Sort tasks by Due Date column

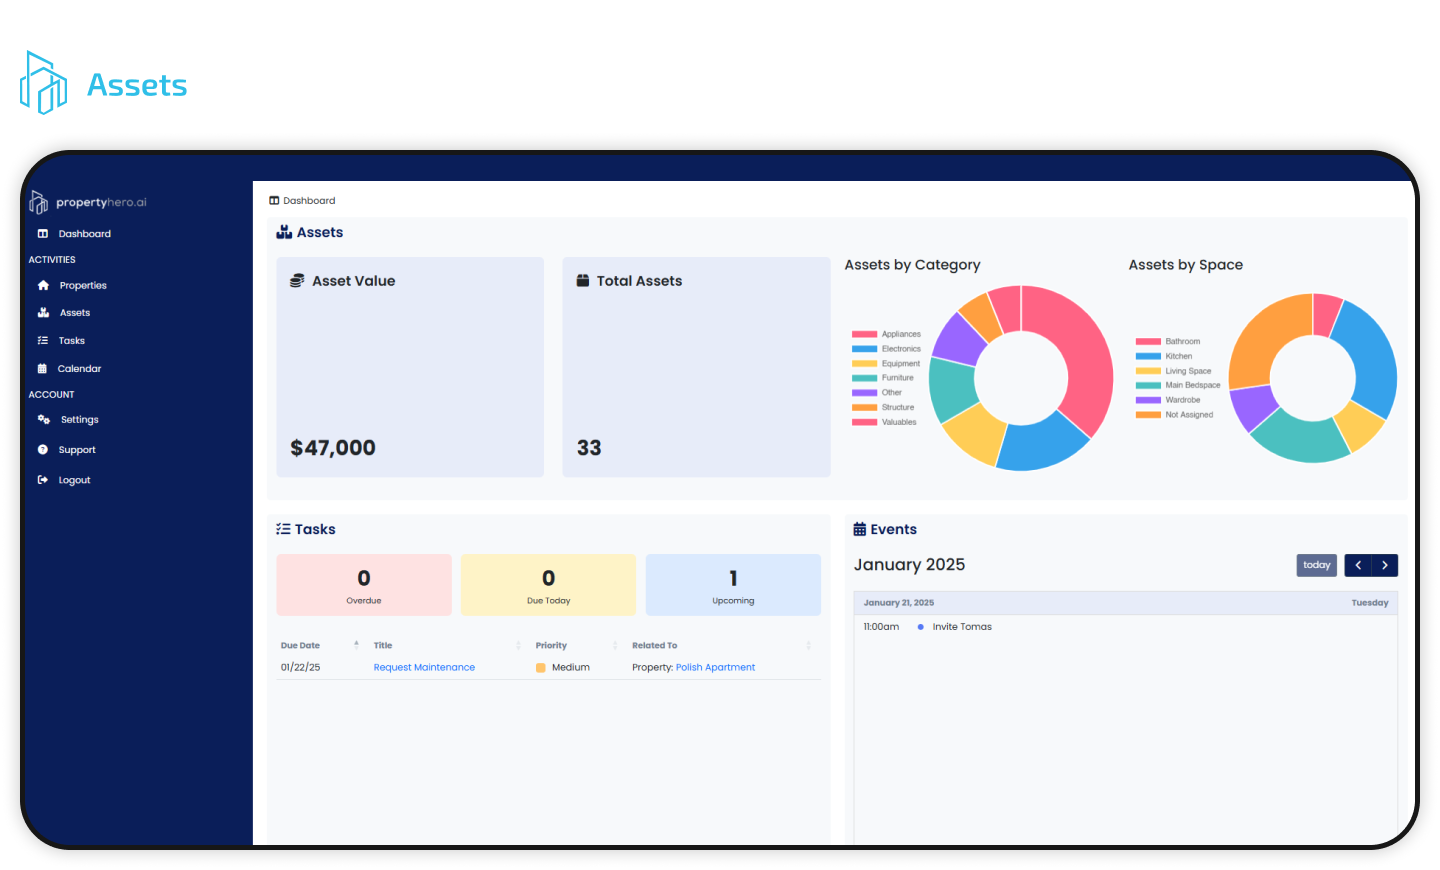pos(301,646)
